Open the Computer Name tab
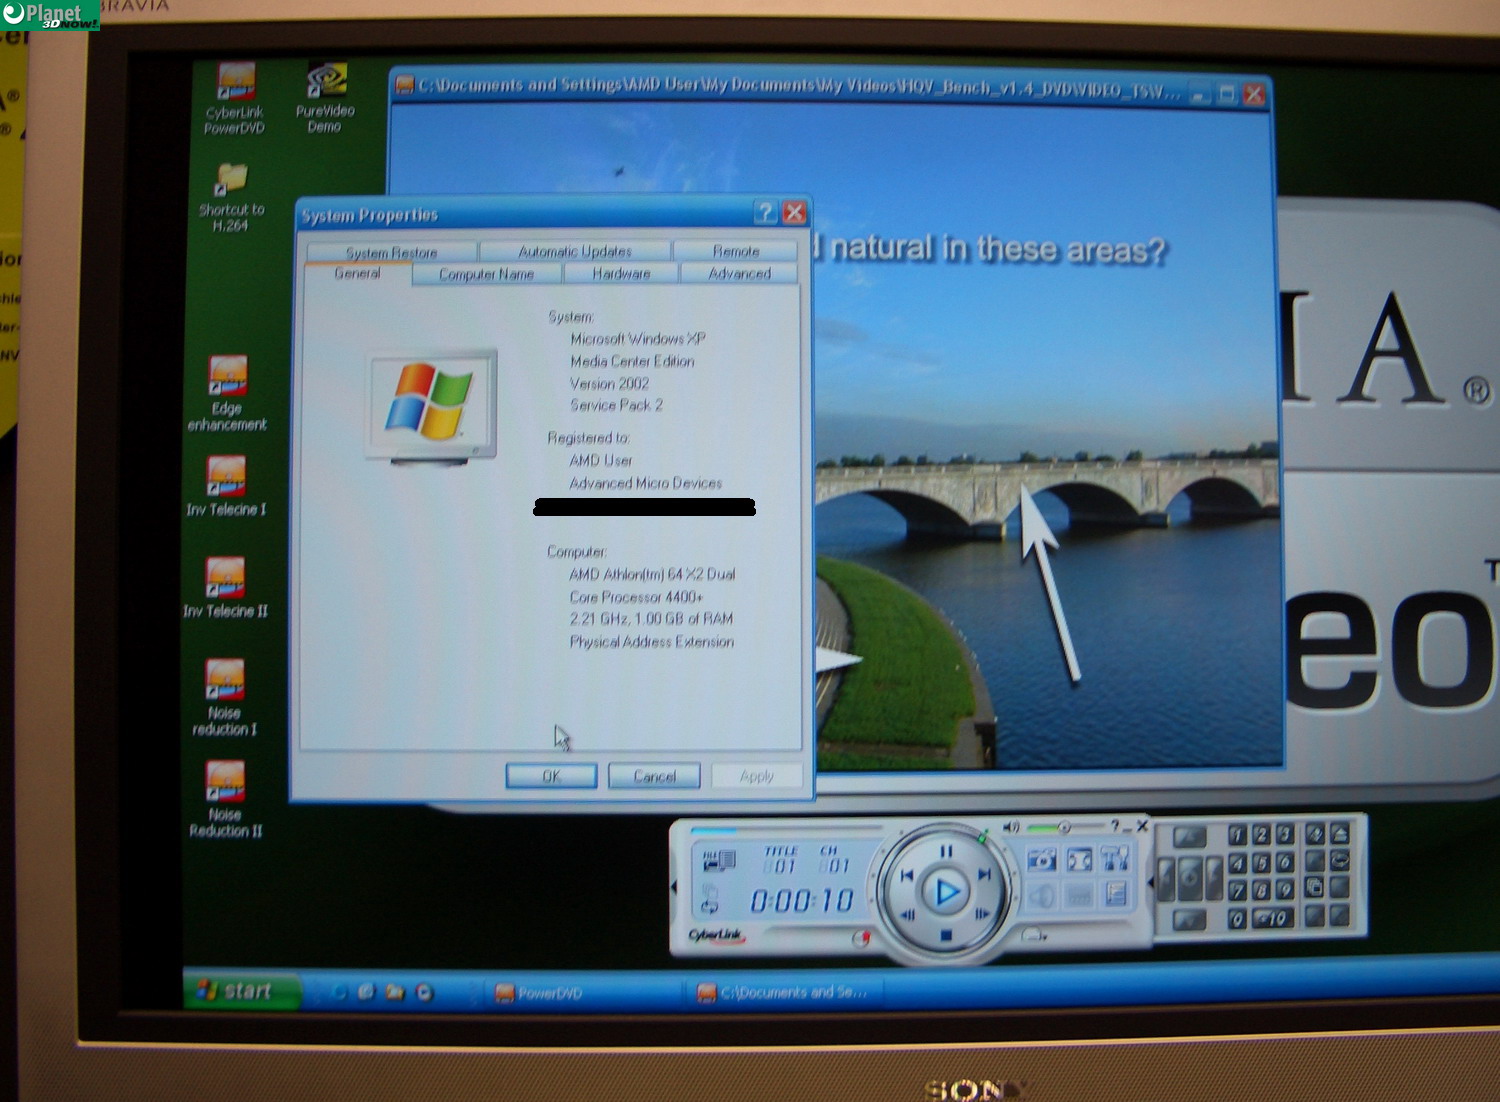1500x1102 pixels. coord(487,274)
